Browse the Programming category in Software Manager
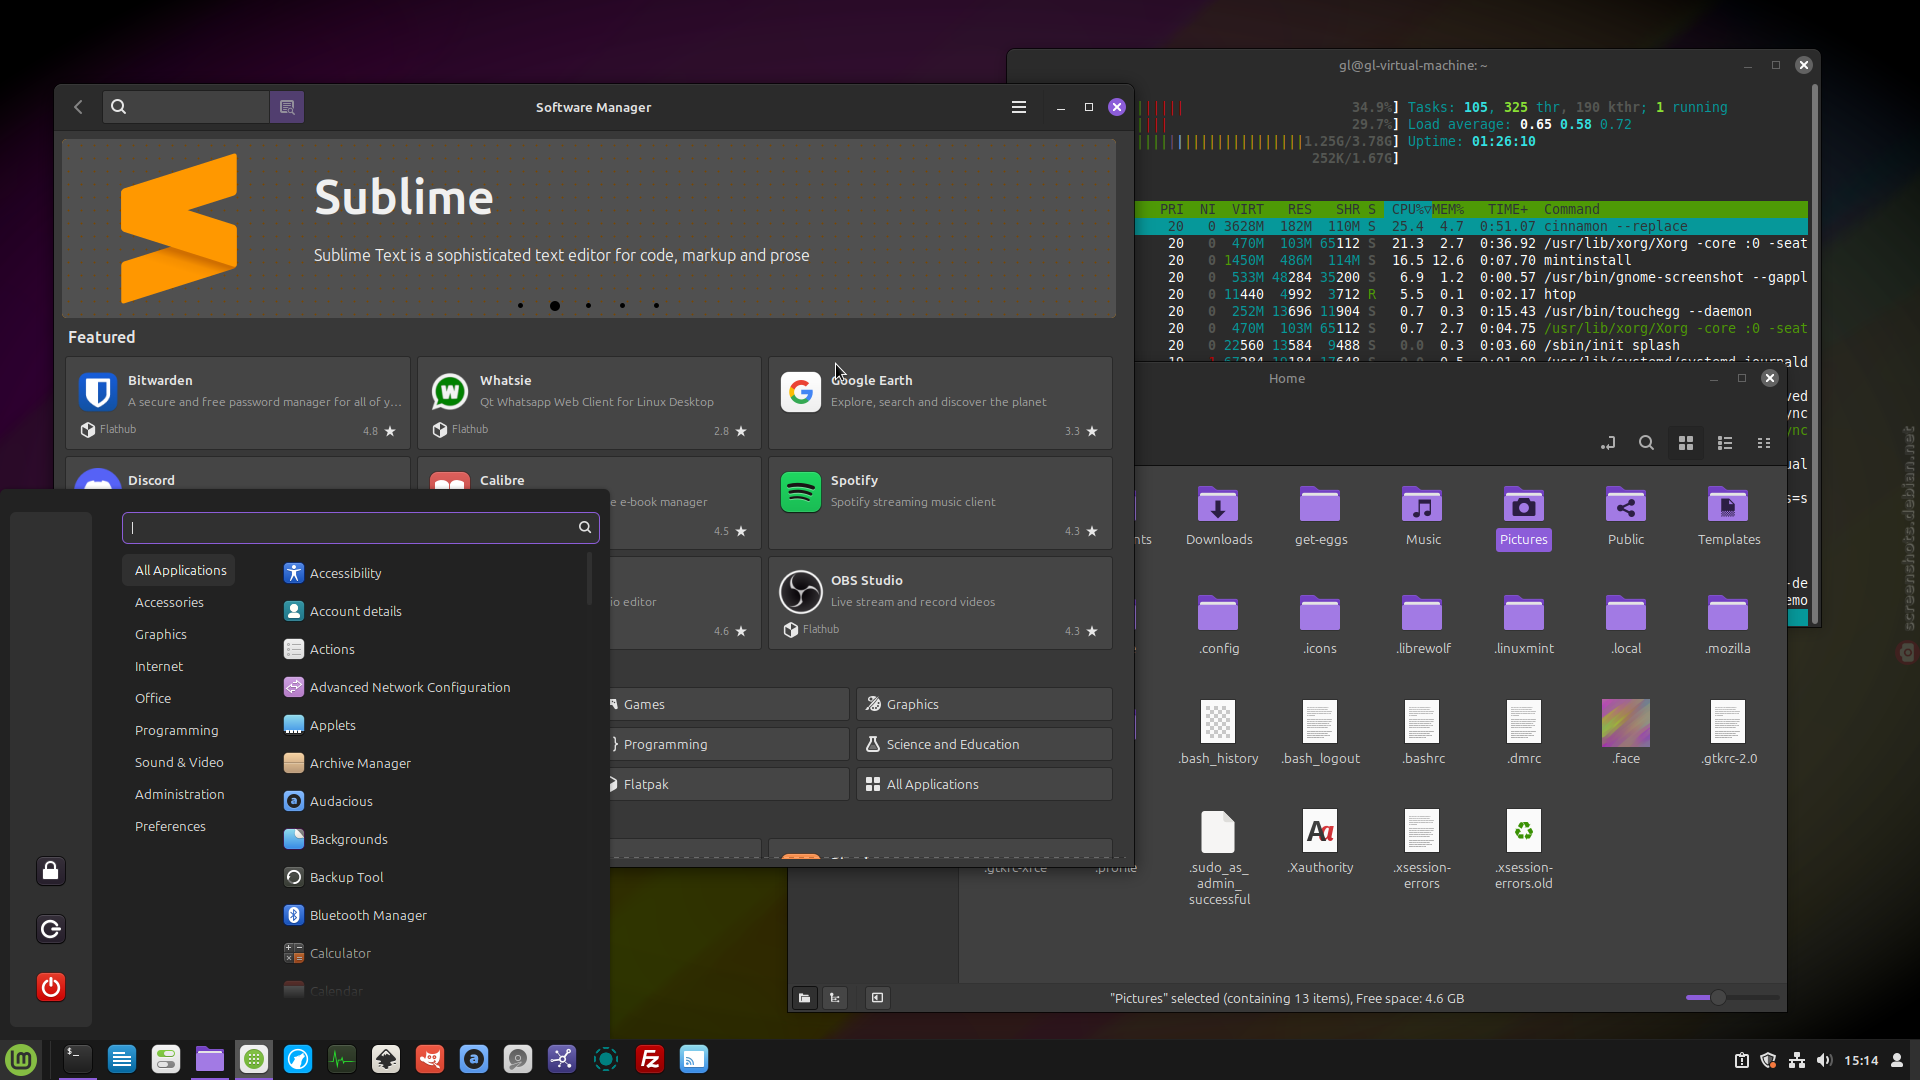This screenshot has height=1080, width=1920. click(728, 744)
